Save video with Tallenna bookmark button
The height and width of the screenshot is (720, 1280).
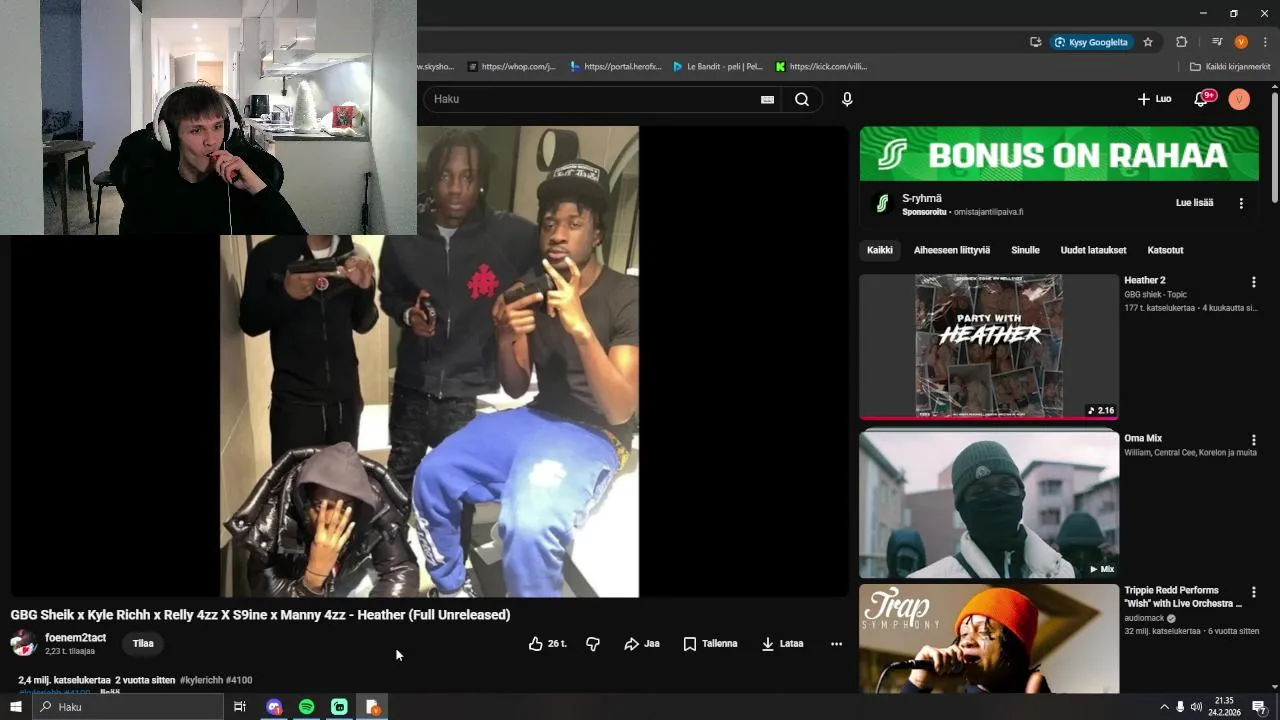point(710,644)
